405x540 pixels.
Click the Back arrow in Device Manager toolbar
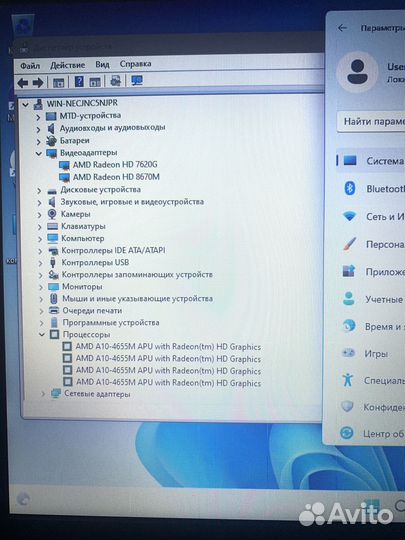click(x=23, y=83)
